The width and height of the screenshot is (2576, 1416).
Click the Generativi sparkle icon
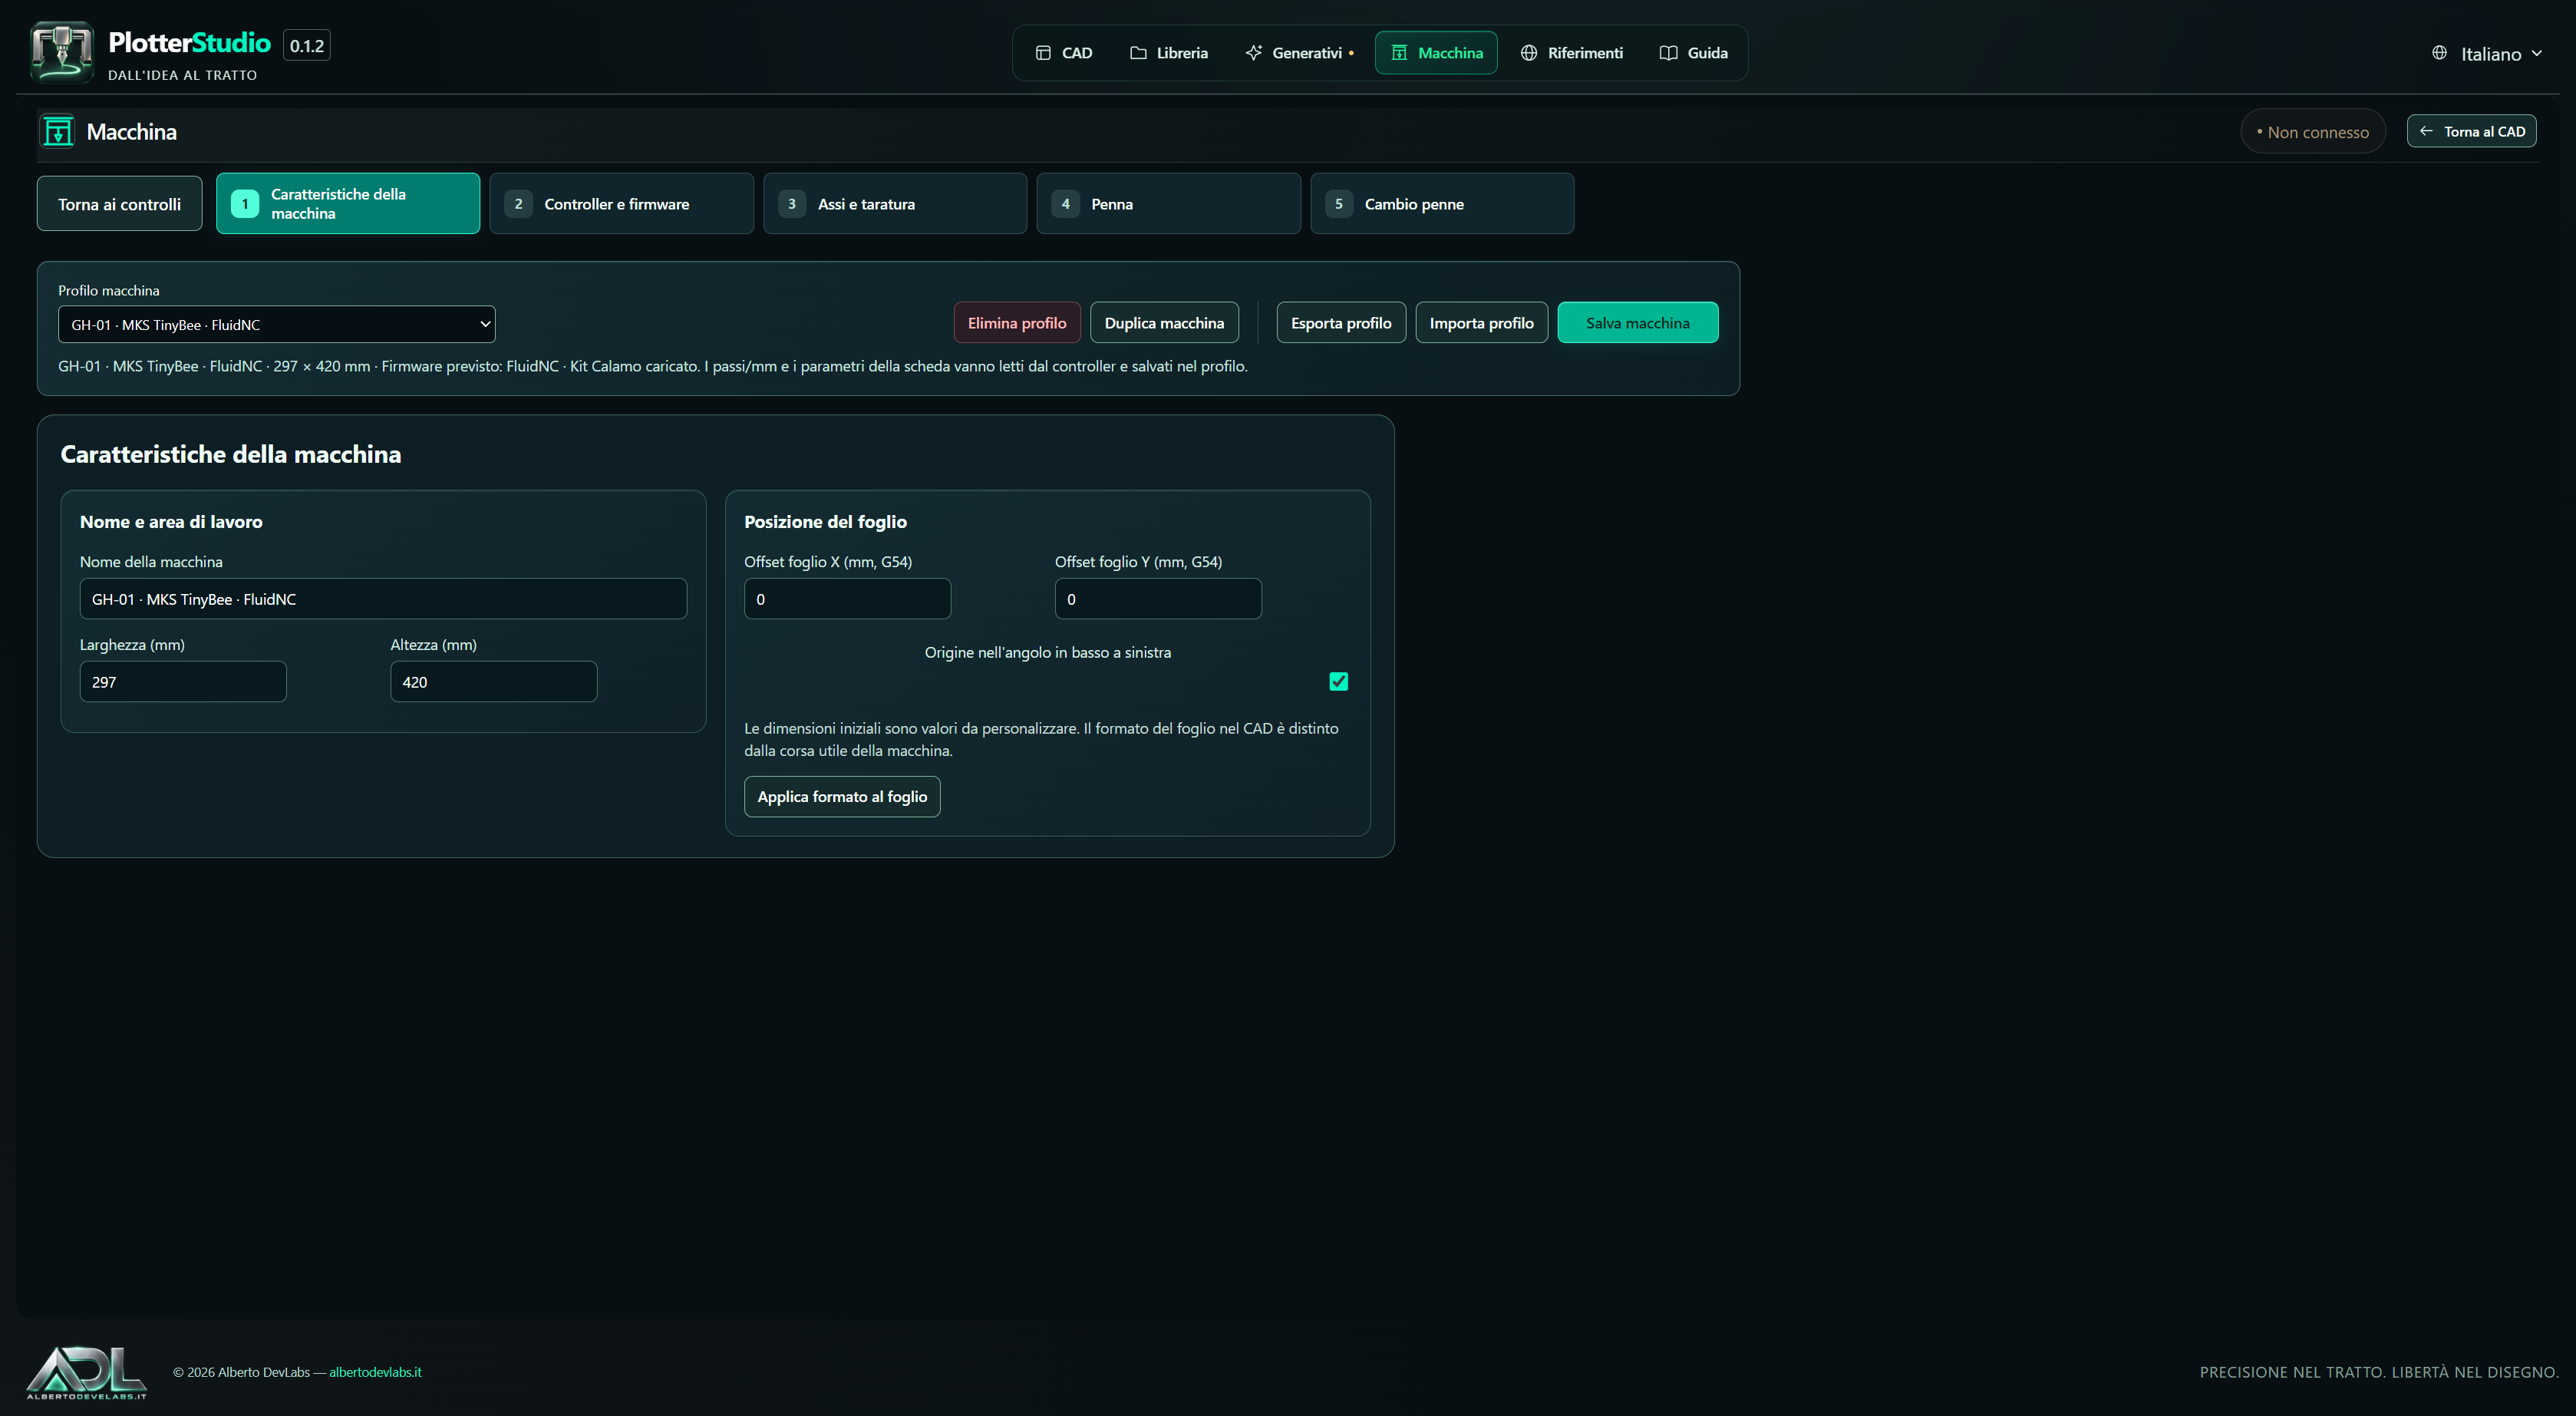[1253, 53]
